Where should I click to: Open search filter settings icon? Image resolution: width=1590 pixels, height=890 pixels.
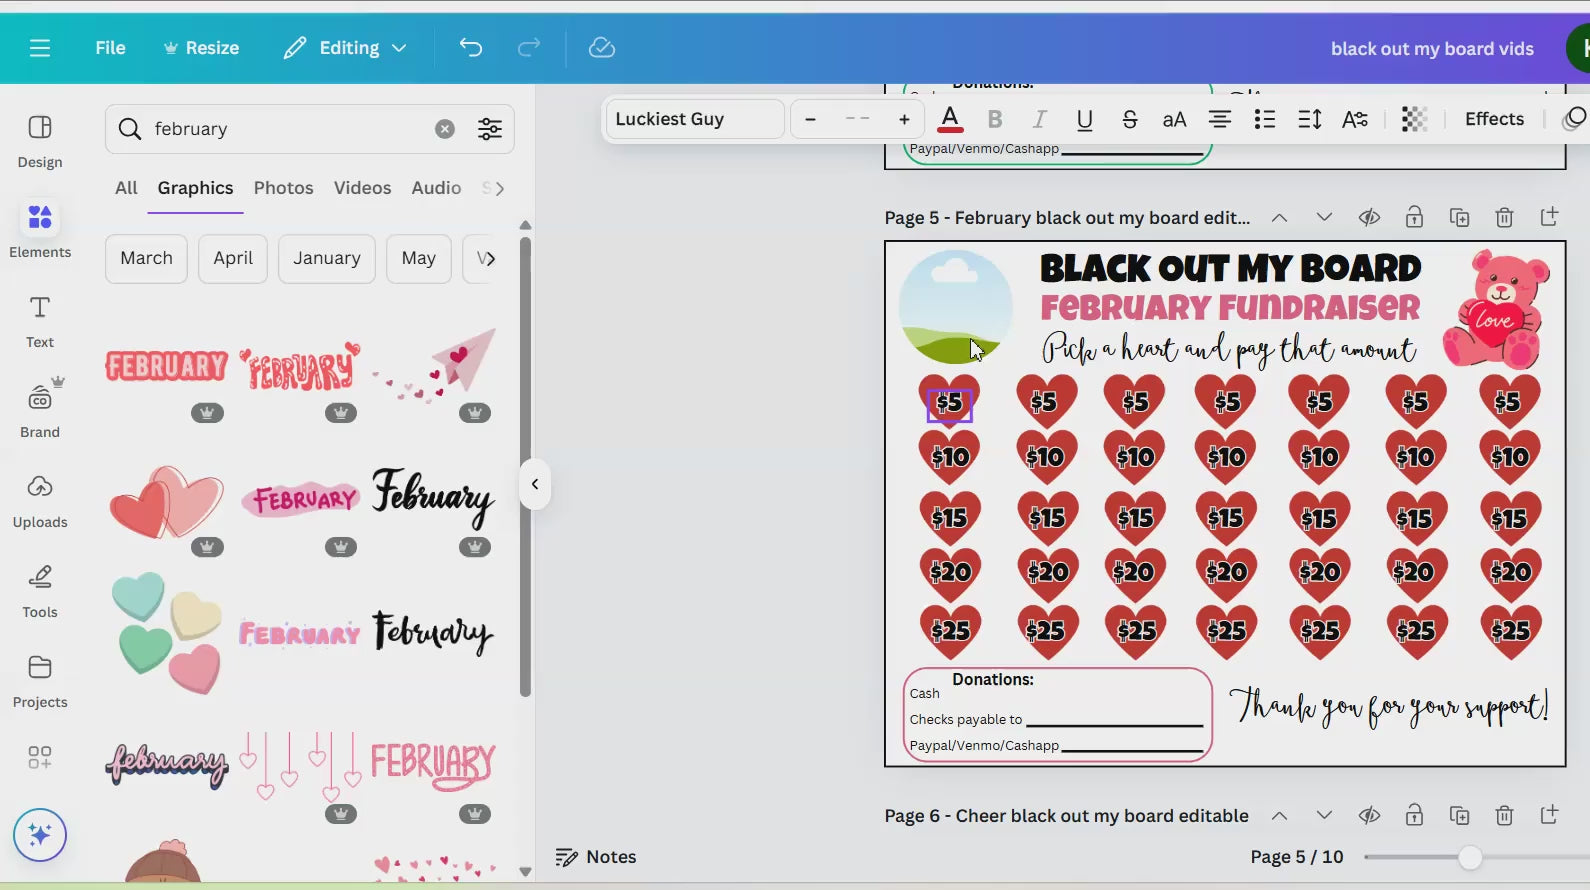pyautogui.click(x=490, y=129)
